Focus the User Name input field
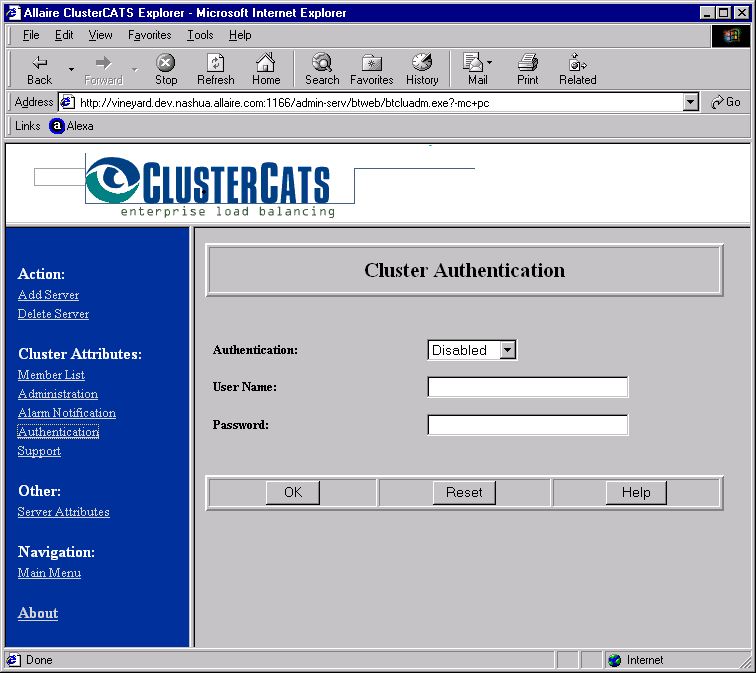This screenshot has width=756, height=673. pyautogui.click(x=527, y=387)
